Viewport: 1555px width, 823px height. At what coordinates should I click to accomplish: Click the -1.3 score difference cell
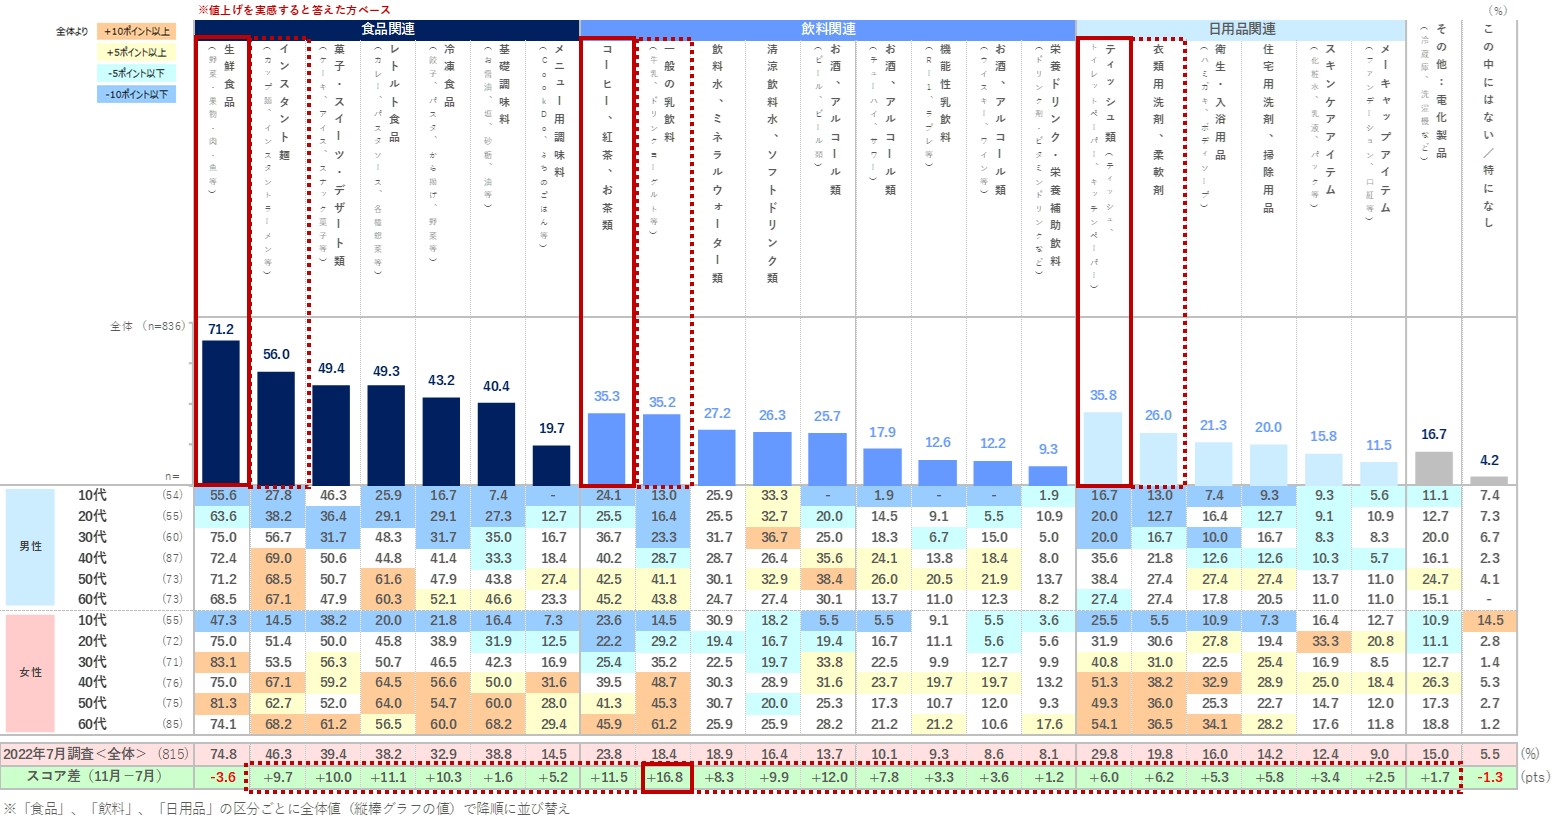pos(1489,777)
